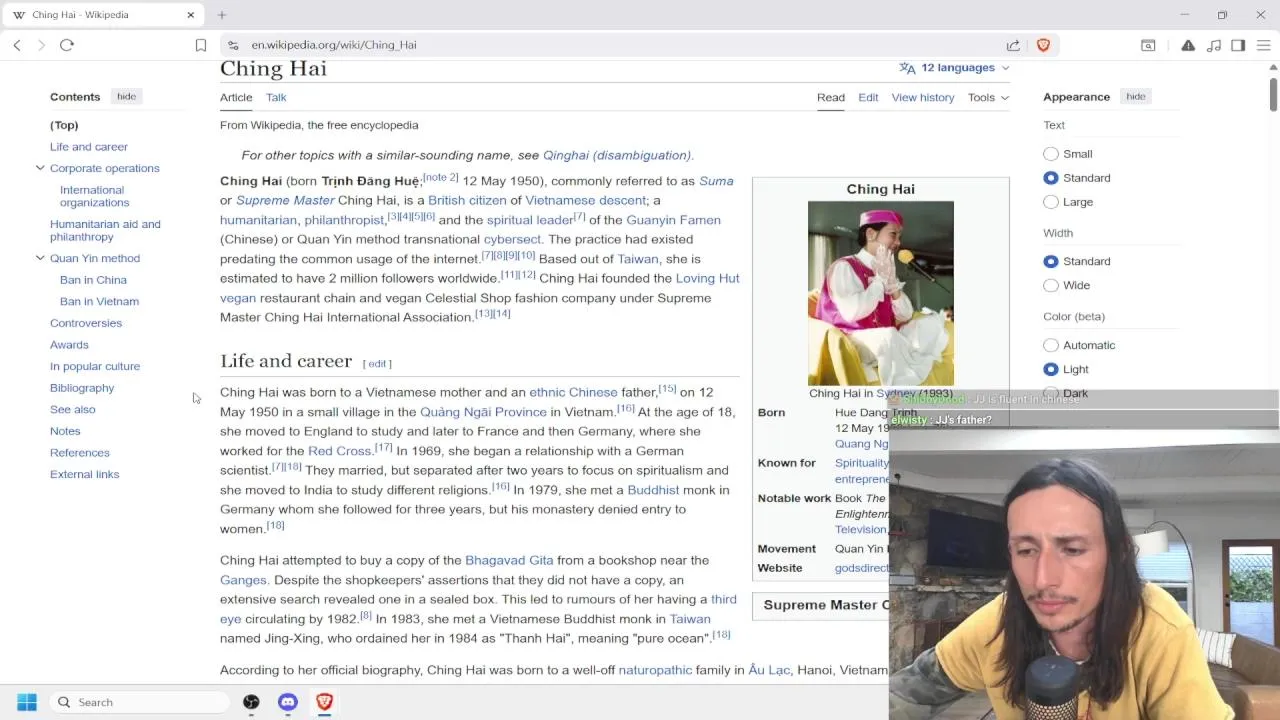Go to External links in contents

84,474
